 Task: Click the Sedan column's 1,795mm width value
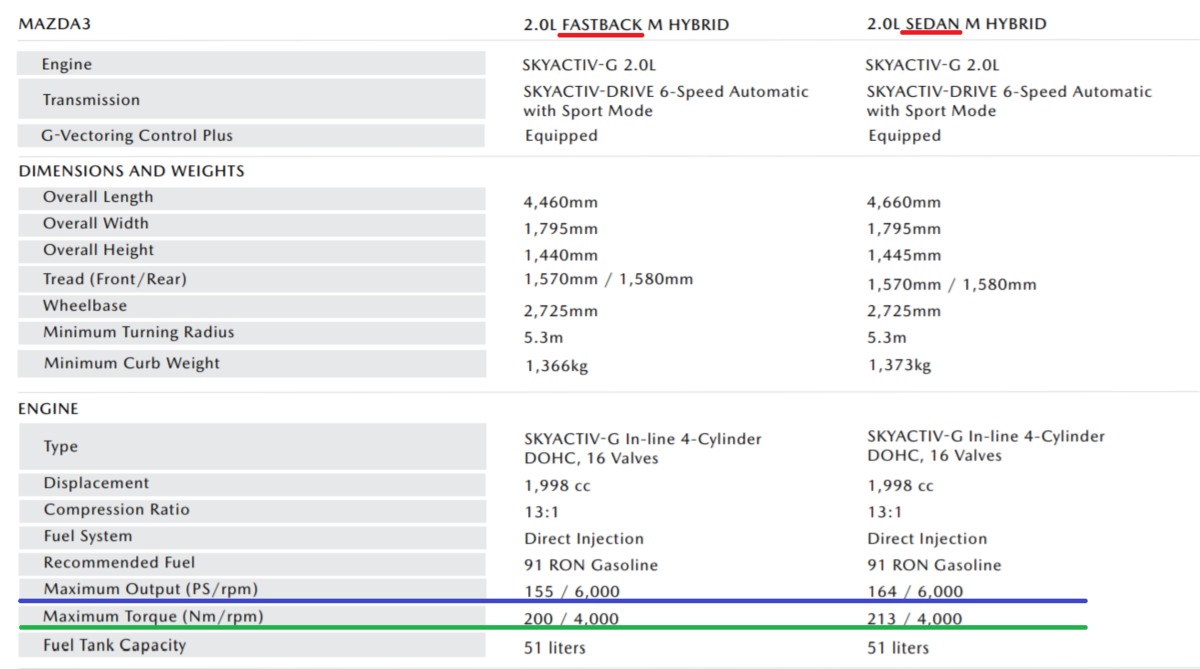pos(904,229)
